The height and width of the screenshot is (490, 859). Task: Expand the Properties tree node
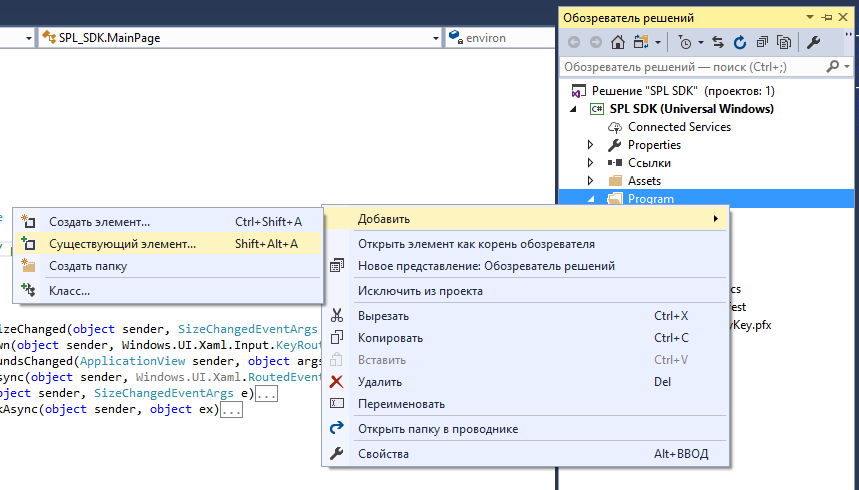[590, 145]
